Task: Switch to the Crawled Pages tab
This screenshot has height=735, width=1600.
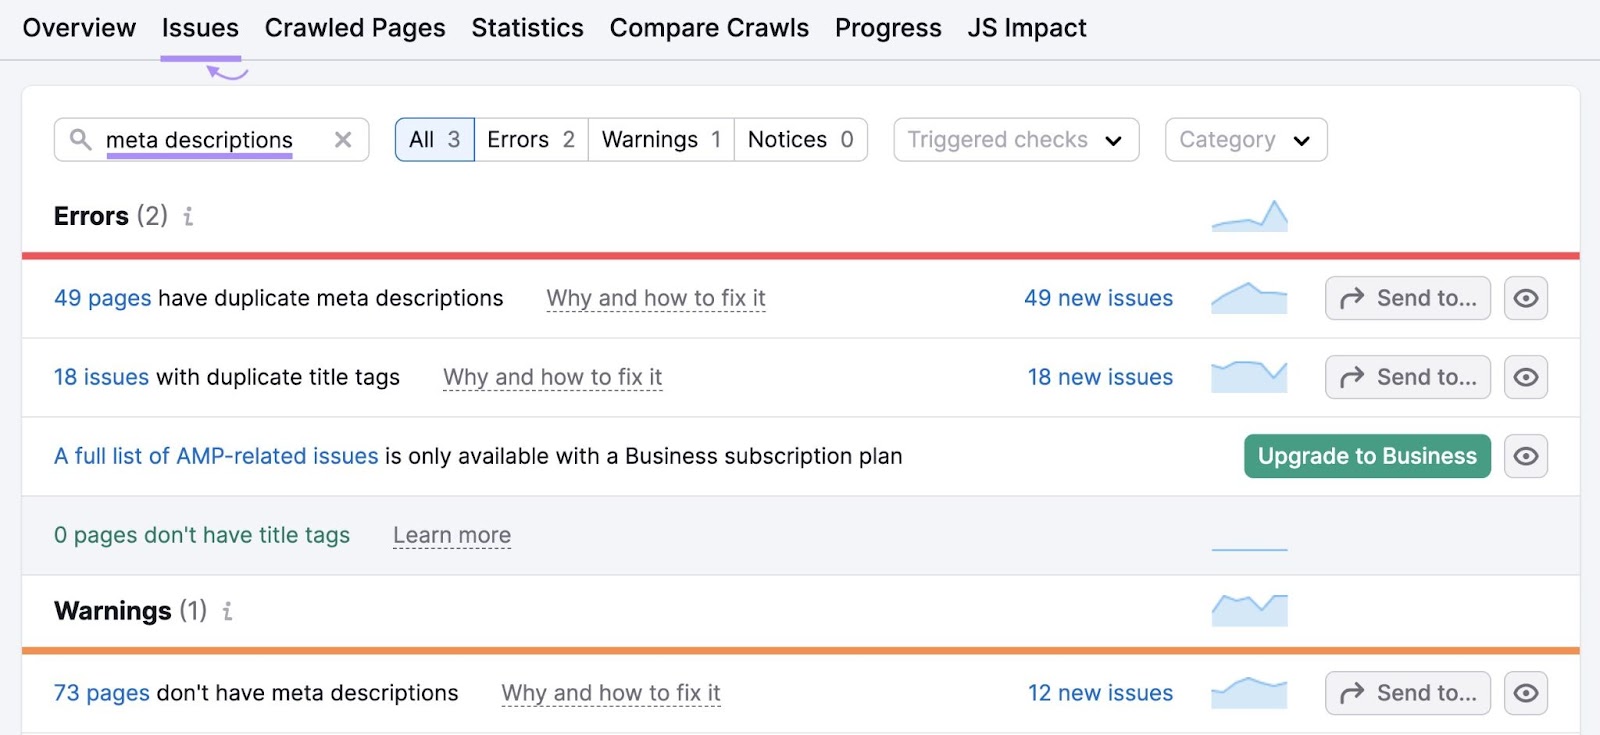Action: pos(354,28)
